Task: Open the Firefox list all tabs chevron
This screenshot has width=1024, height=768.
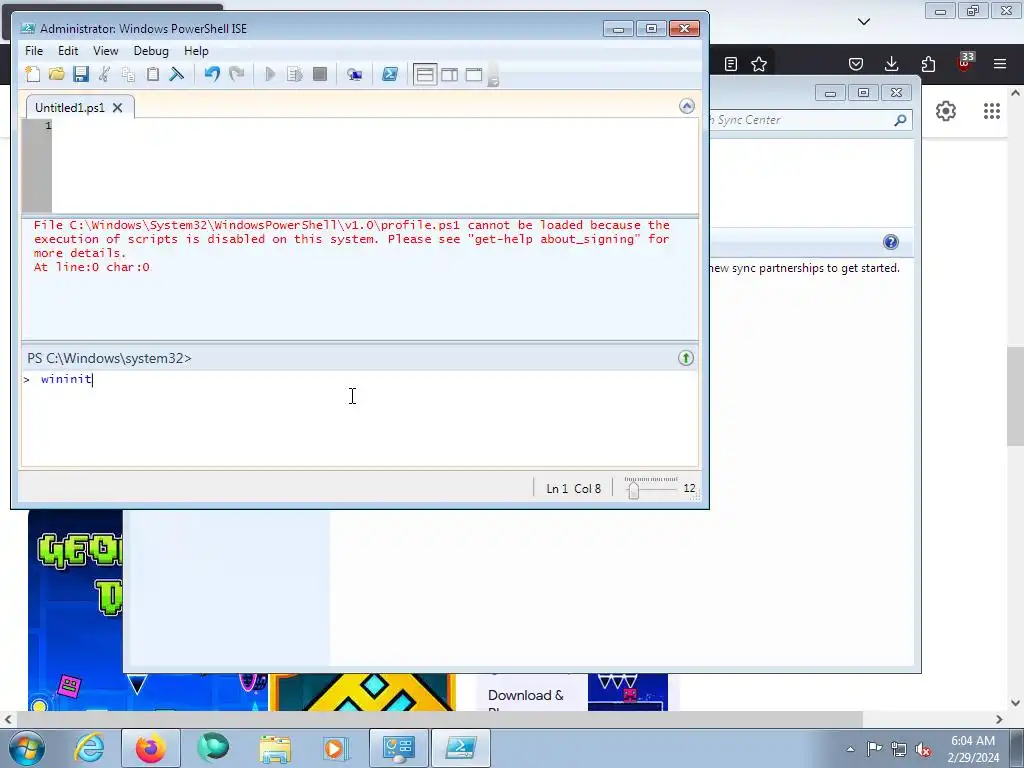Action: 864,22
